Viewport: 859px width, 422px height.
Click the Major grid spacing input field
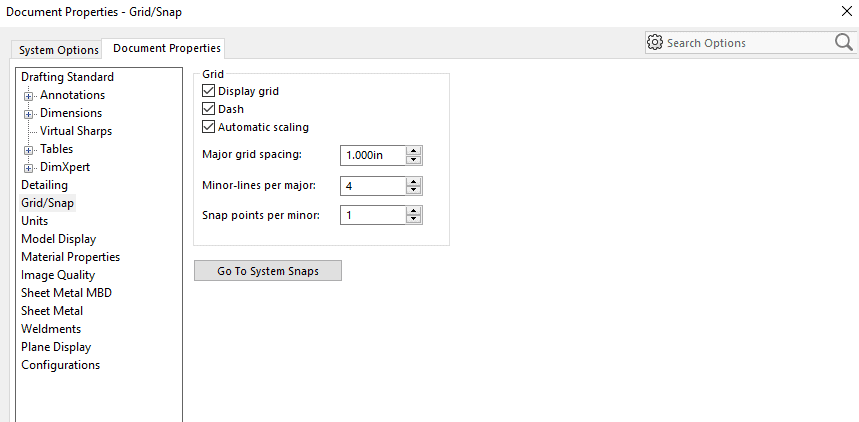point(373,155)
